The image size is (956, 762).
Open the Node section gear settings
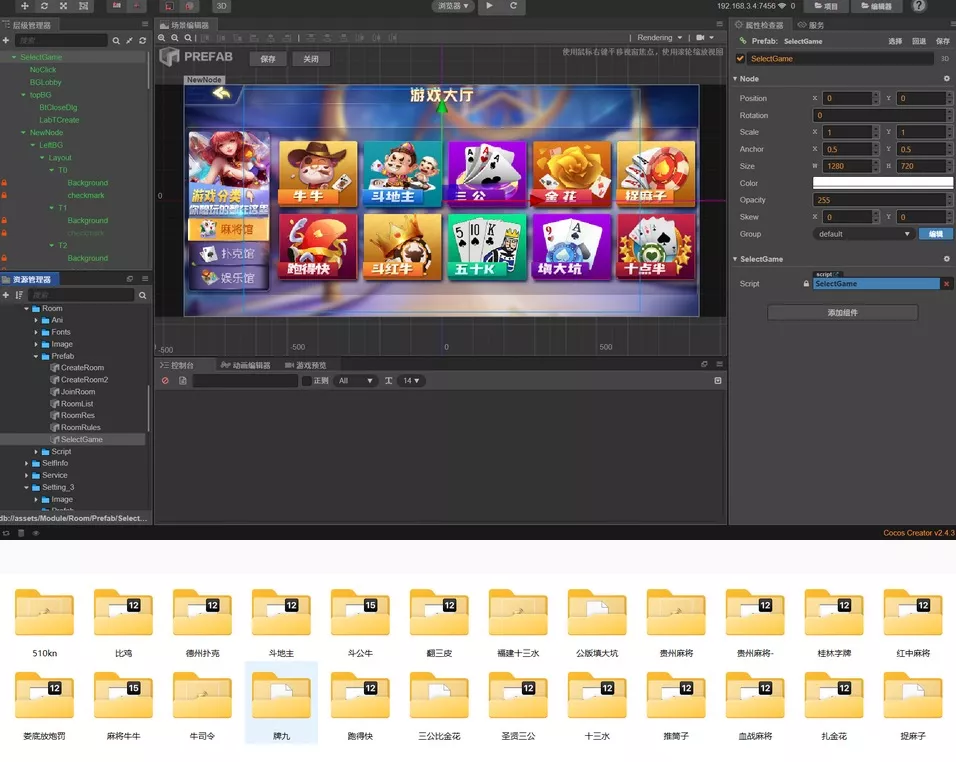947,79
